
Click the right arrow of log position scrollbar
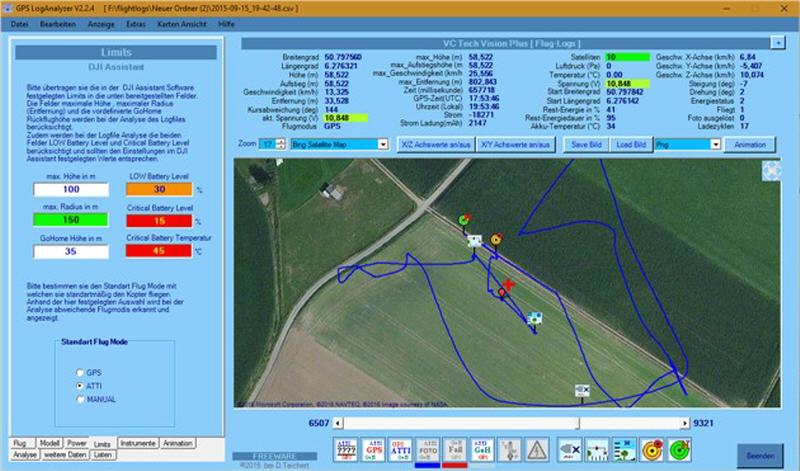pyautogui.click(x=684, y=423)
